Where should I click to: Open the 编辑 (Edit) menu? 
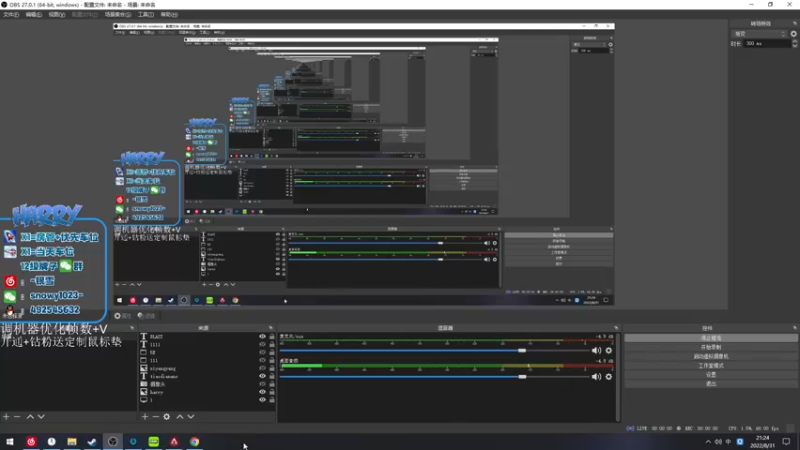(x=34, y=15)
